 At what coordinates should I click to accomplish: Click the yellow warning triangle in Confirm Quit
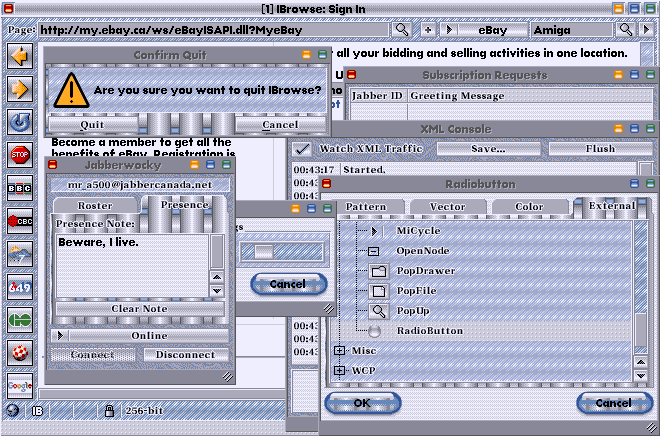tap(72, 90)
